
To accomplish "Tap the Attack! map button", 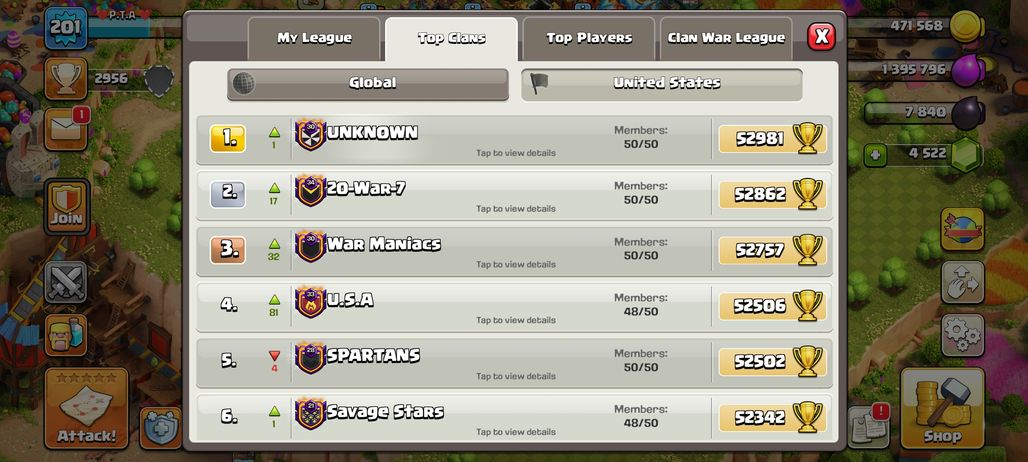I will tap(86, 408).
